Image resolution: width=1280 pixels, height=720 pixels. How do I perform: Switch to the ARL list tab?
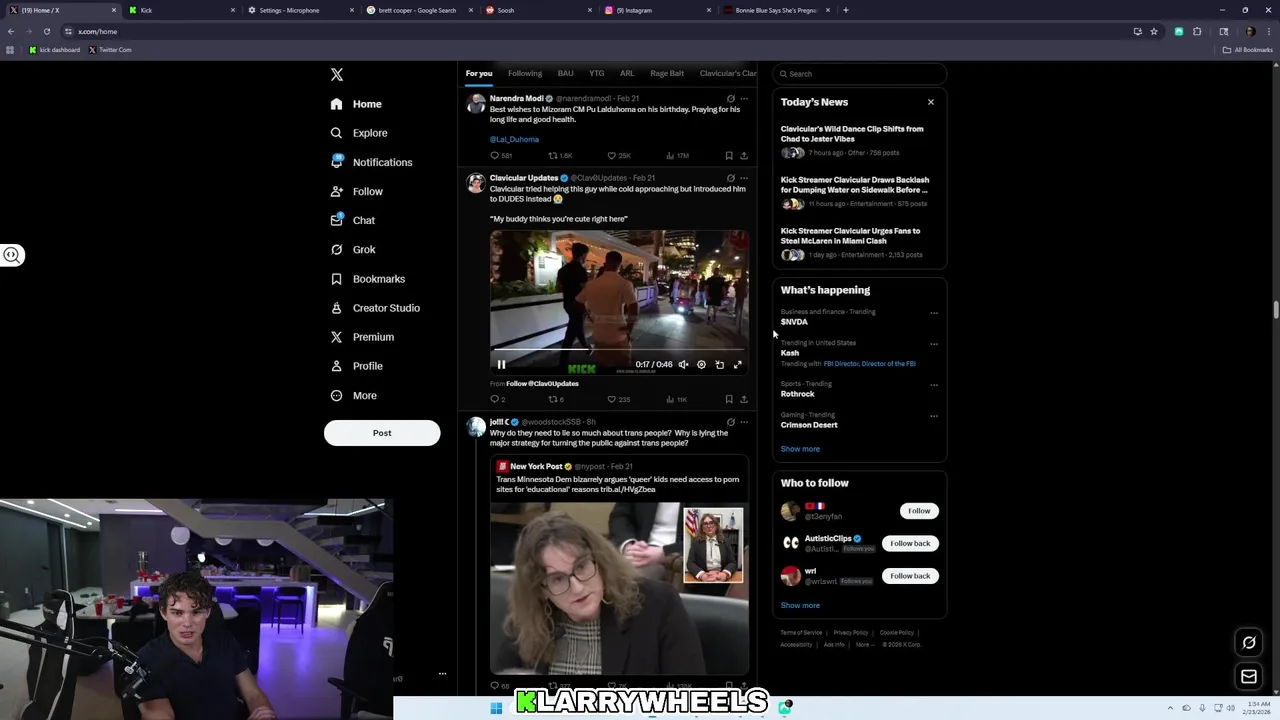pos(627,73)
